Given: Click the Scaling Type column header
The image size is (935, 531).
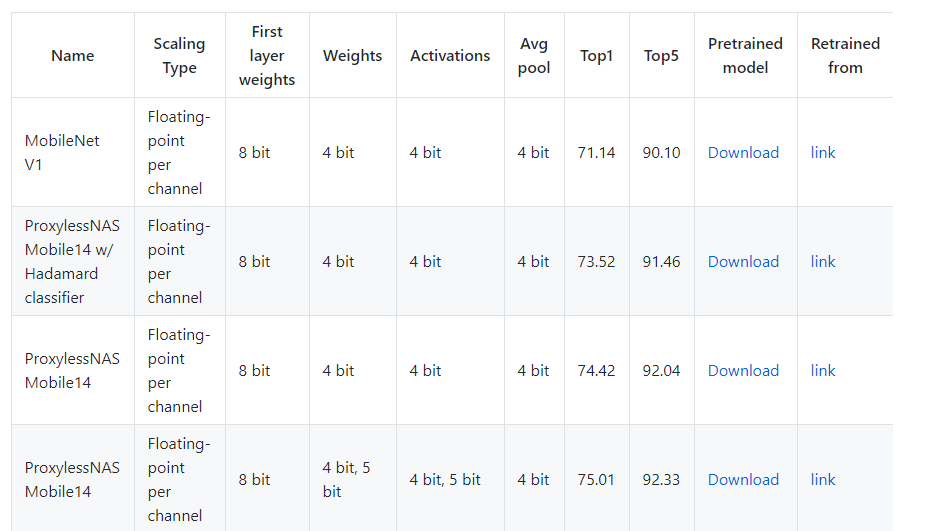Looking at the screenshot, I should (179, 55).
